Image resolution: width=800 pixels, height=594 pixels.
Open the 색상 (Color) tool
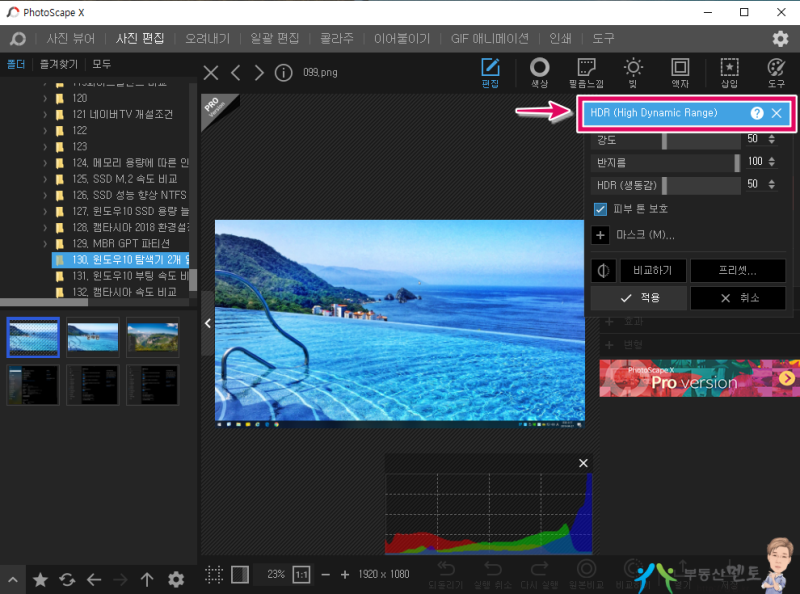pyautogui.click(x=539, y=72)
